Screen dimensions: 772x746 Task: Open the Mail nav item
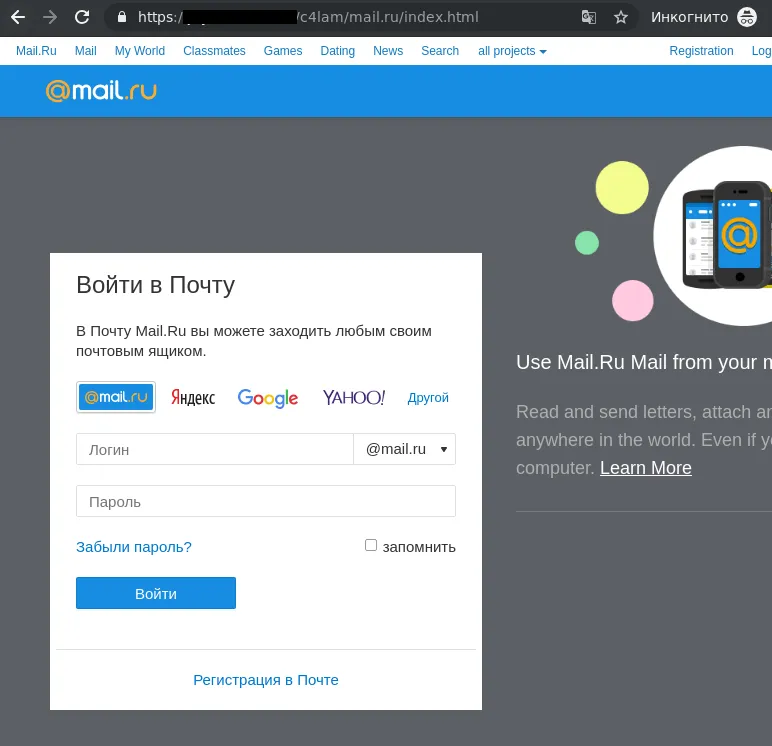click(86, 51)
